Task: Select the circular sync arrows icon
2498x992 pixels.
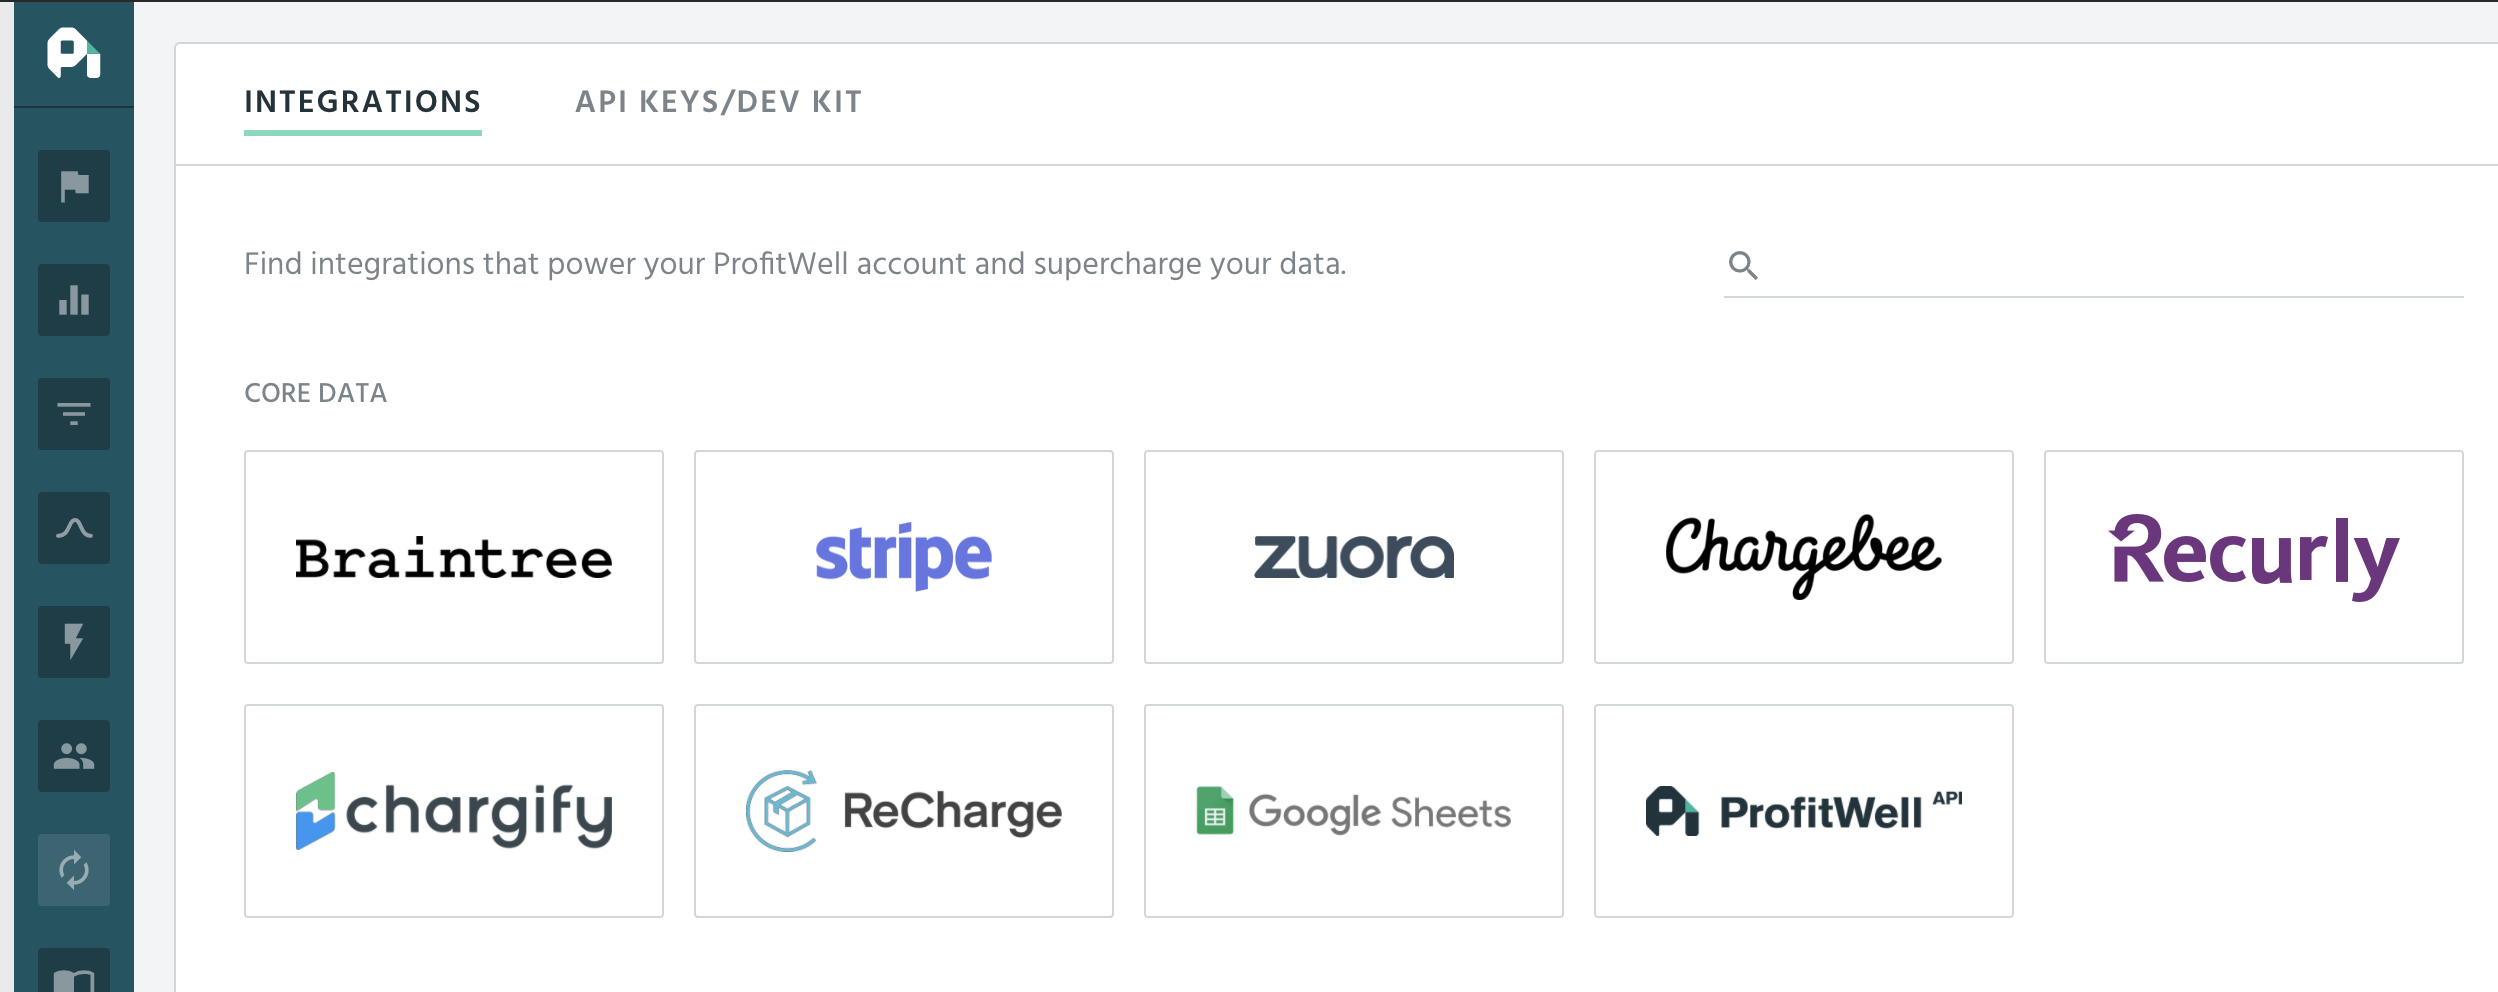Action: (74, 870)
